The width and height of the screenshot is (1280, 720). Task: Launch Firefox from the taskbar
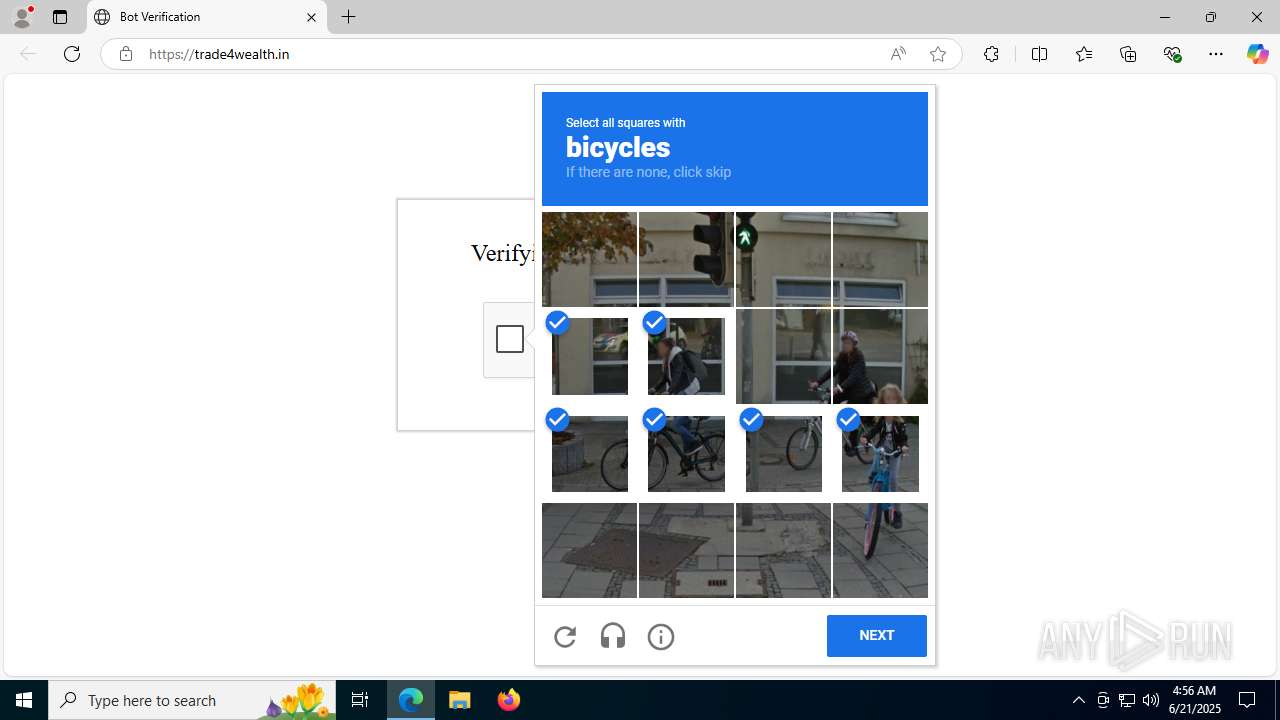click(509, 700)
